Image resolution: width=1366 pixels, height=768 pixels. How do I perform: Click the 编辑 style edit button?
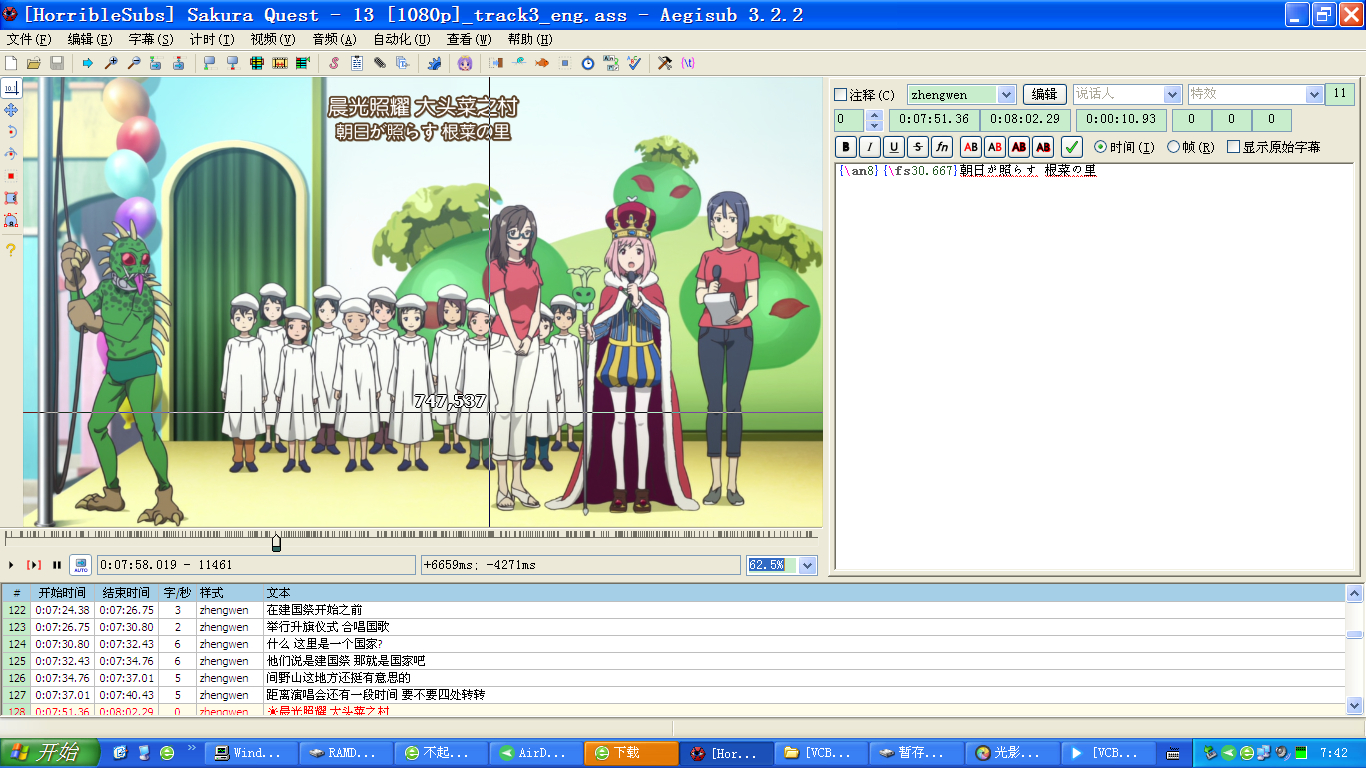click(1044, 94)
